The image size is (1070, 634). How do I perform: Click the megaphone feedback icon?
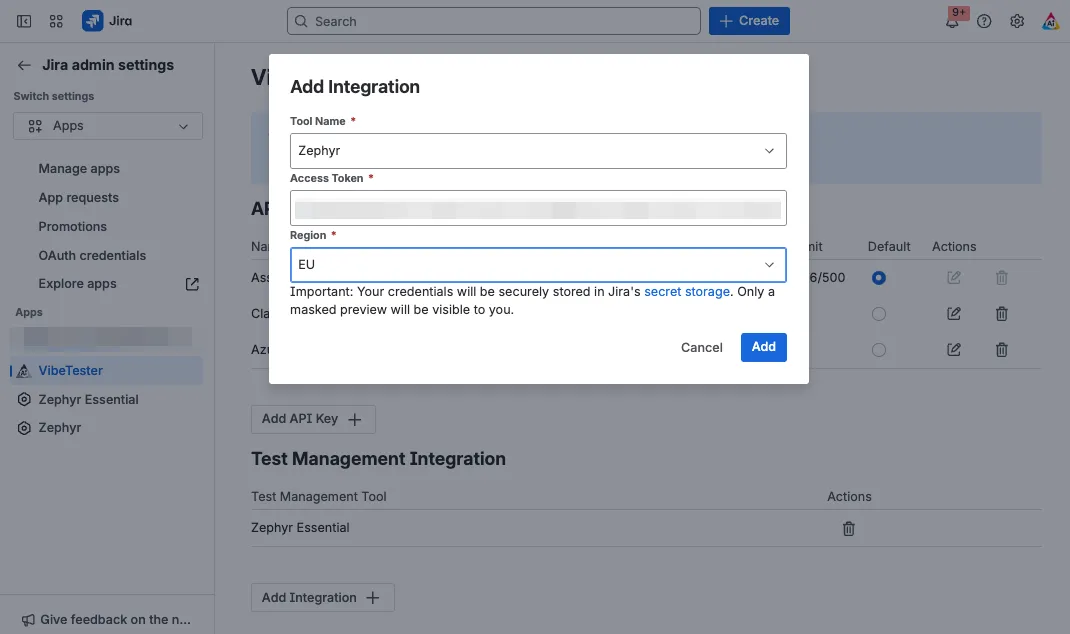[x=28, y=620]
